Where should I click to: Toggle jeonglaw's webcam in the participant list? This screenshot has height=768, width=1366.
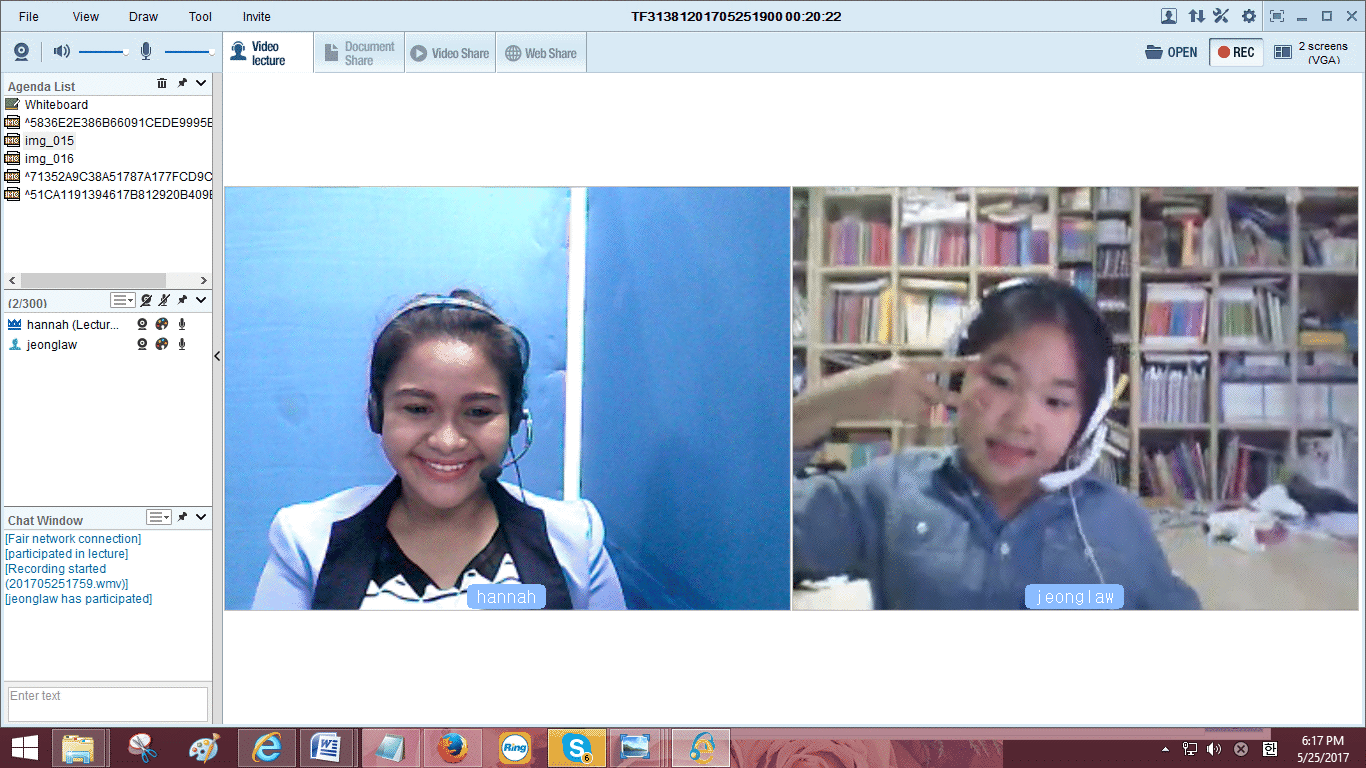click(143, 344)
